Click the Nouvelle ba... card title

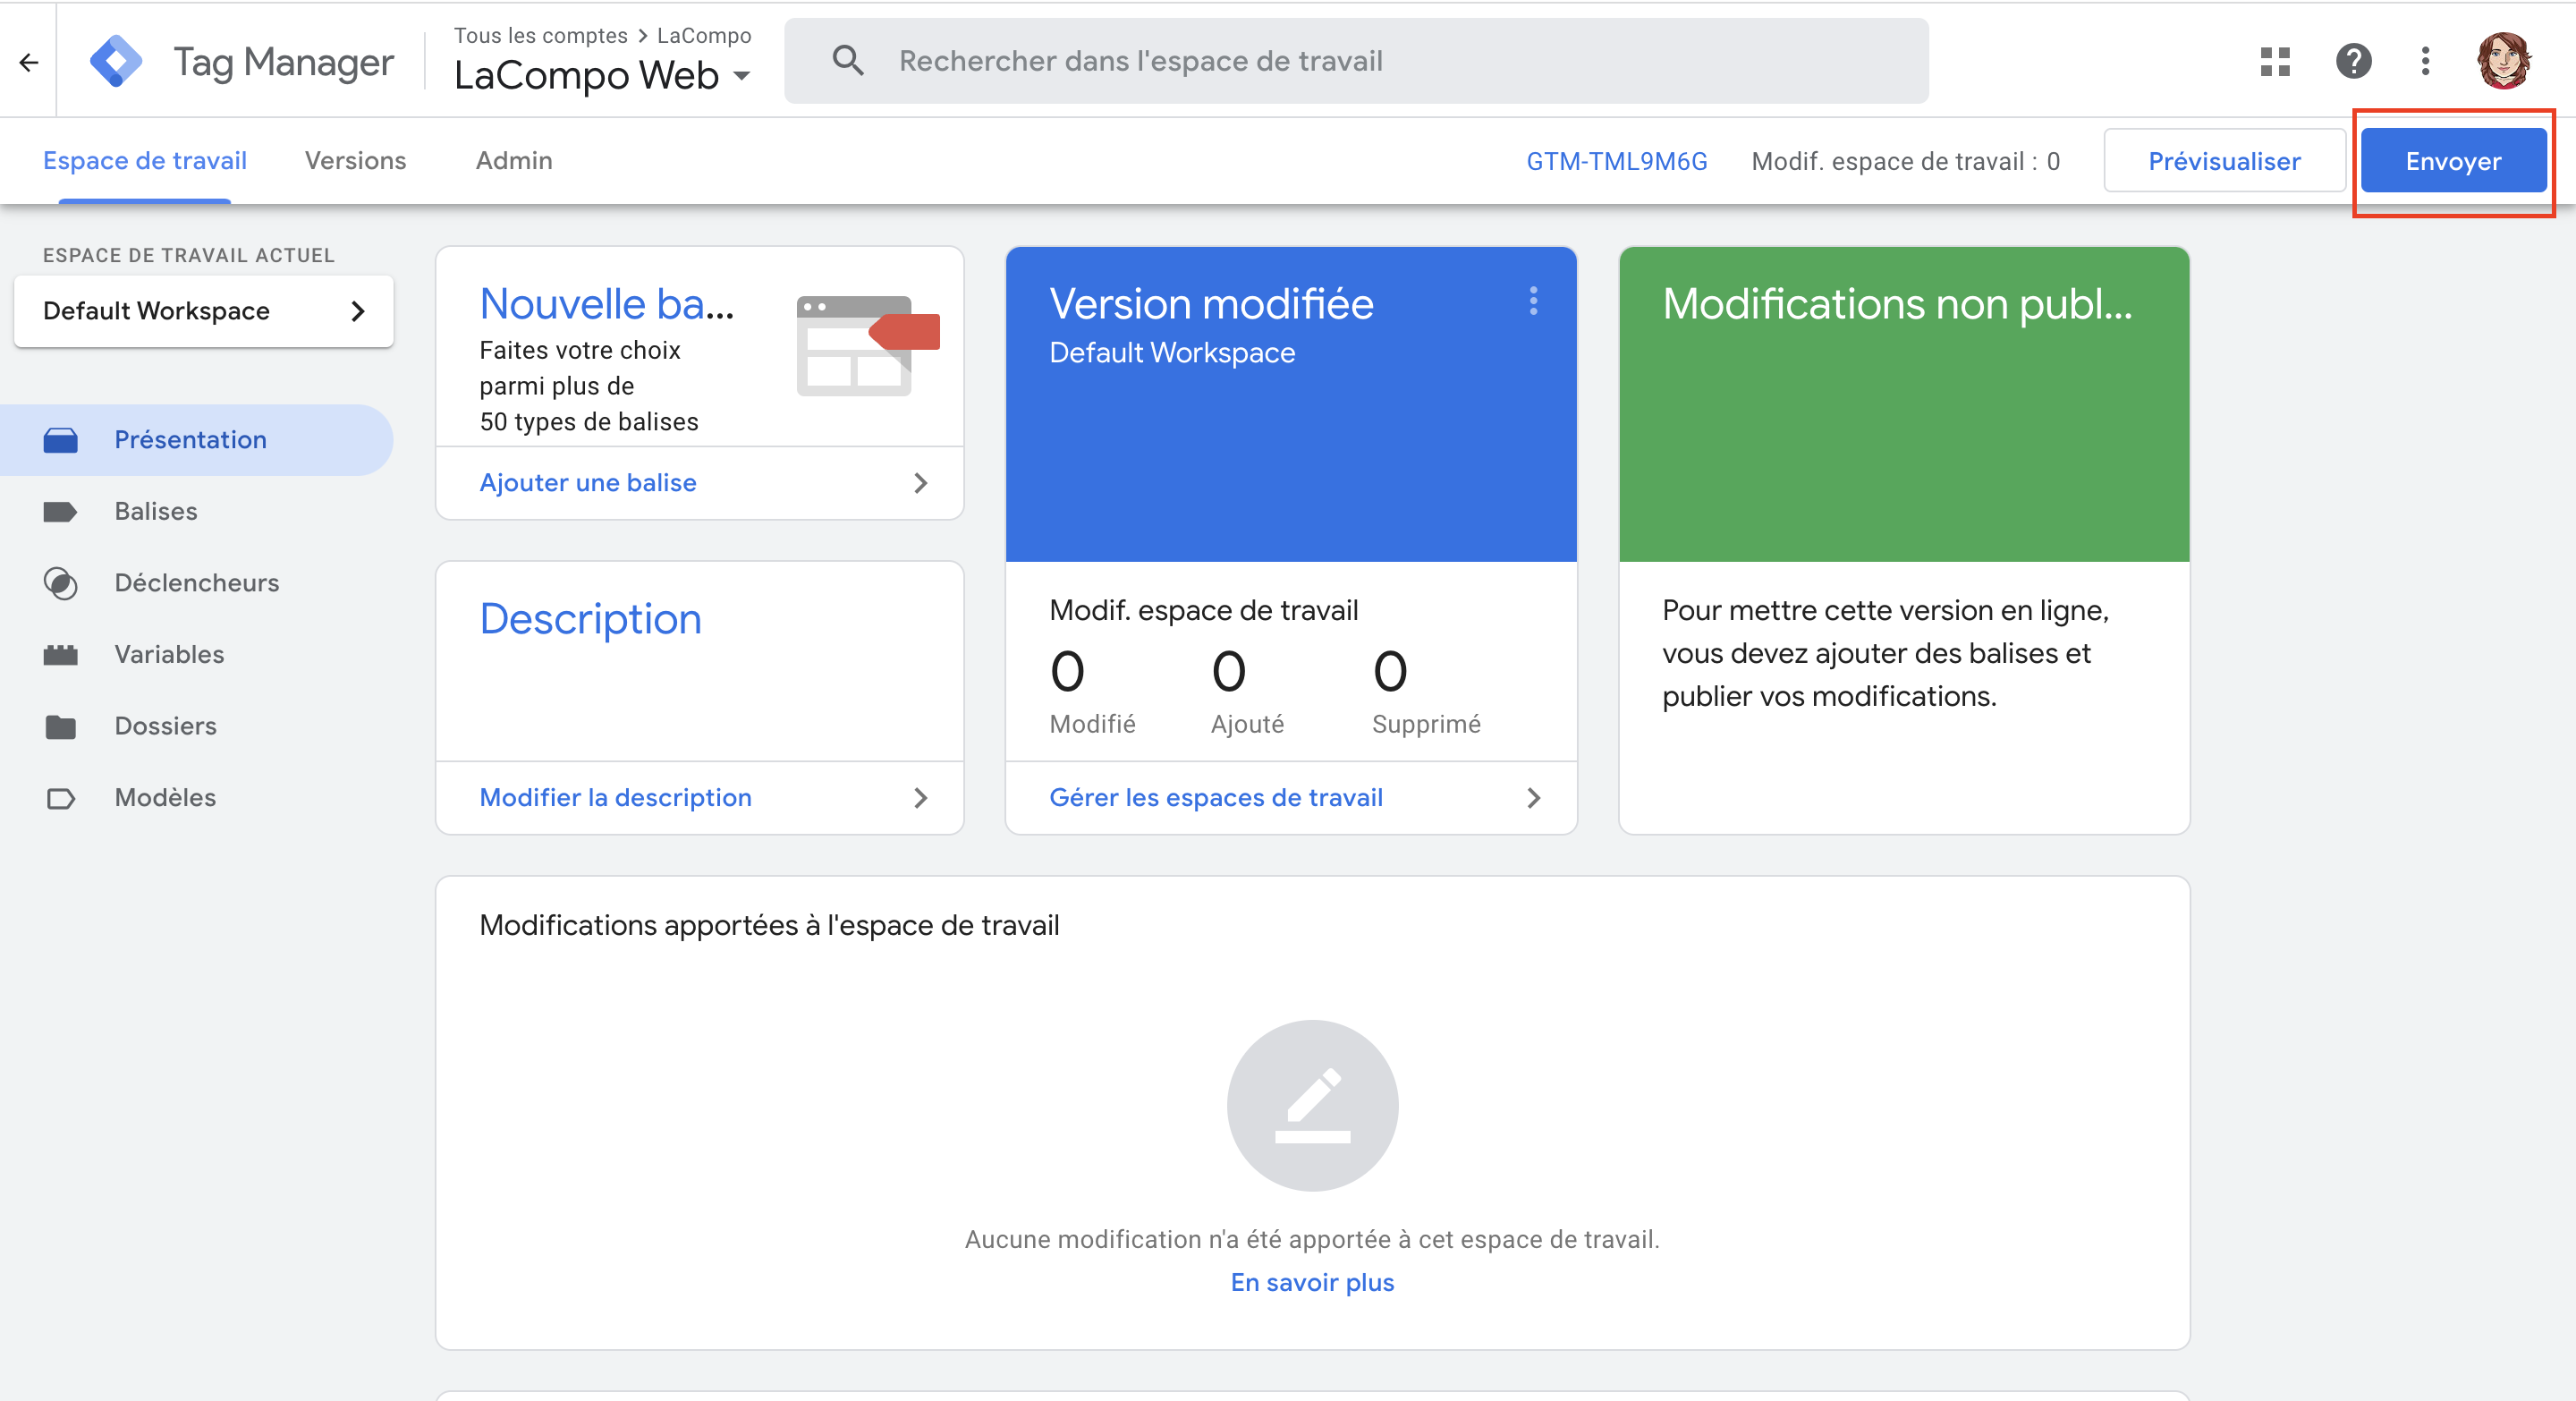coord(607,304)
